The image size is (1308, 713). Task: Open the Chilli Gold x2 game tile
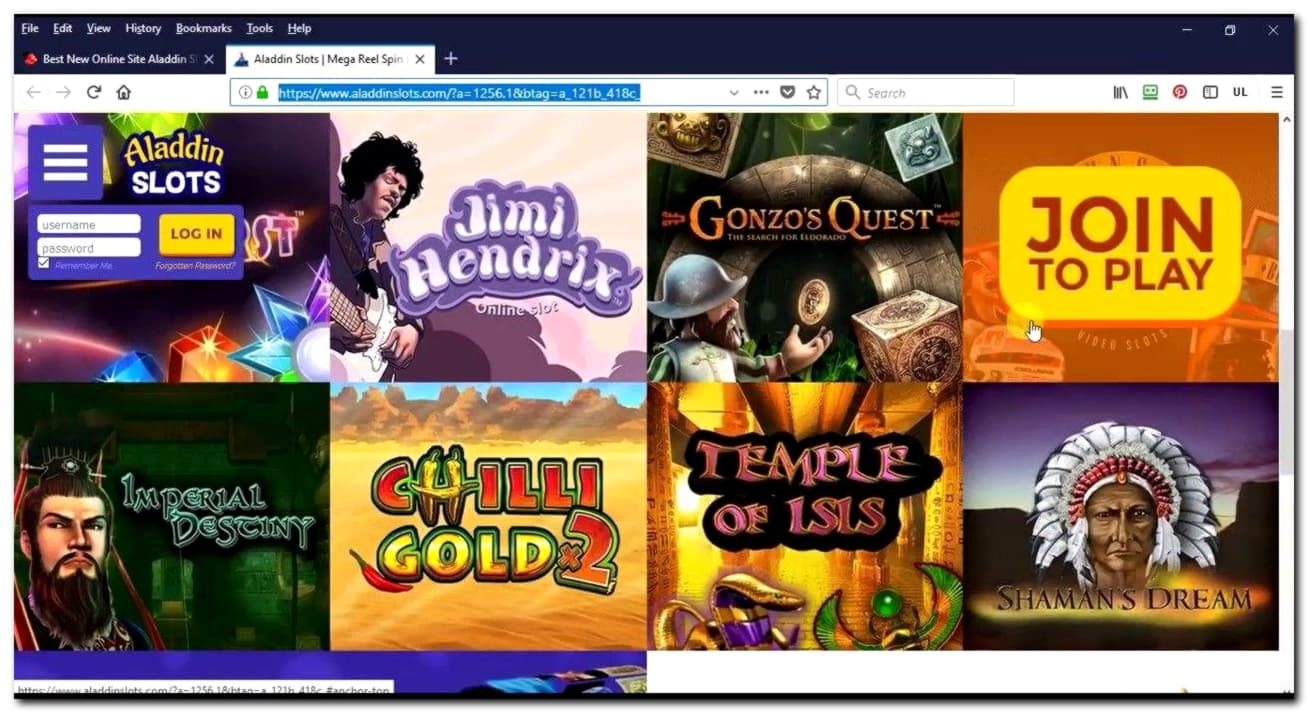coord(488,516)
